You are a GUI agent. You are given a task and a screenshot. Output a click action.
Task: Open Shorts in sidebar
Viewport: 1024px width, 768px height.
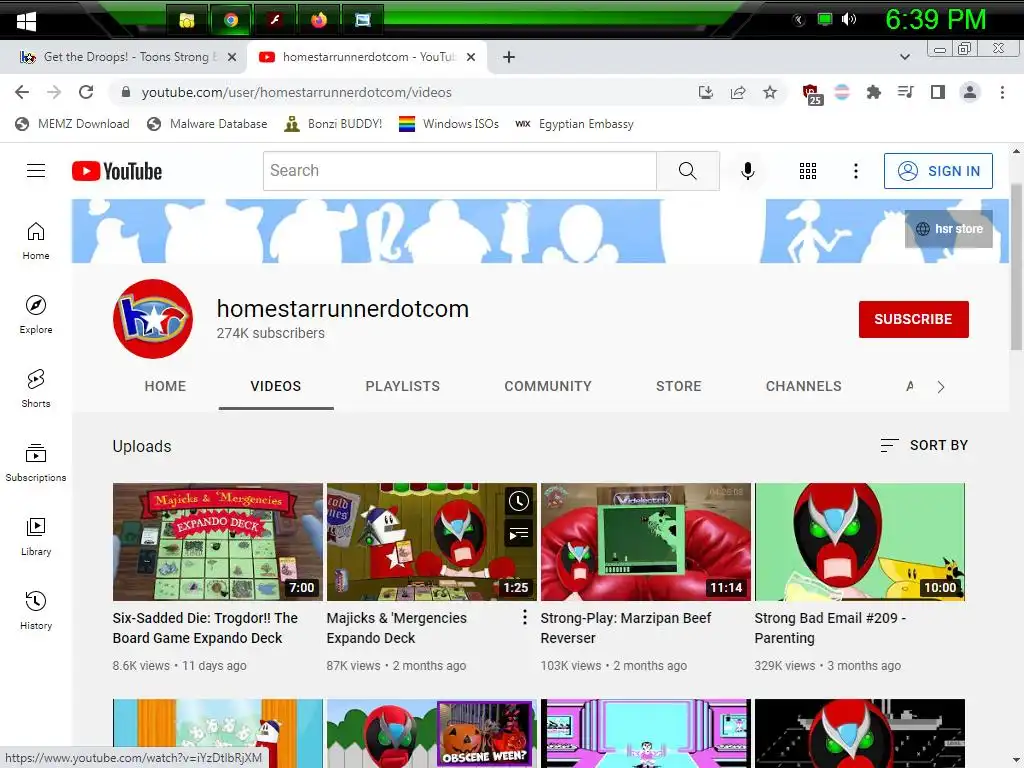(36, 389)
